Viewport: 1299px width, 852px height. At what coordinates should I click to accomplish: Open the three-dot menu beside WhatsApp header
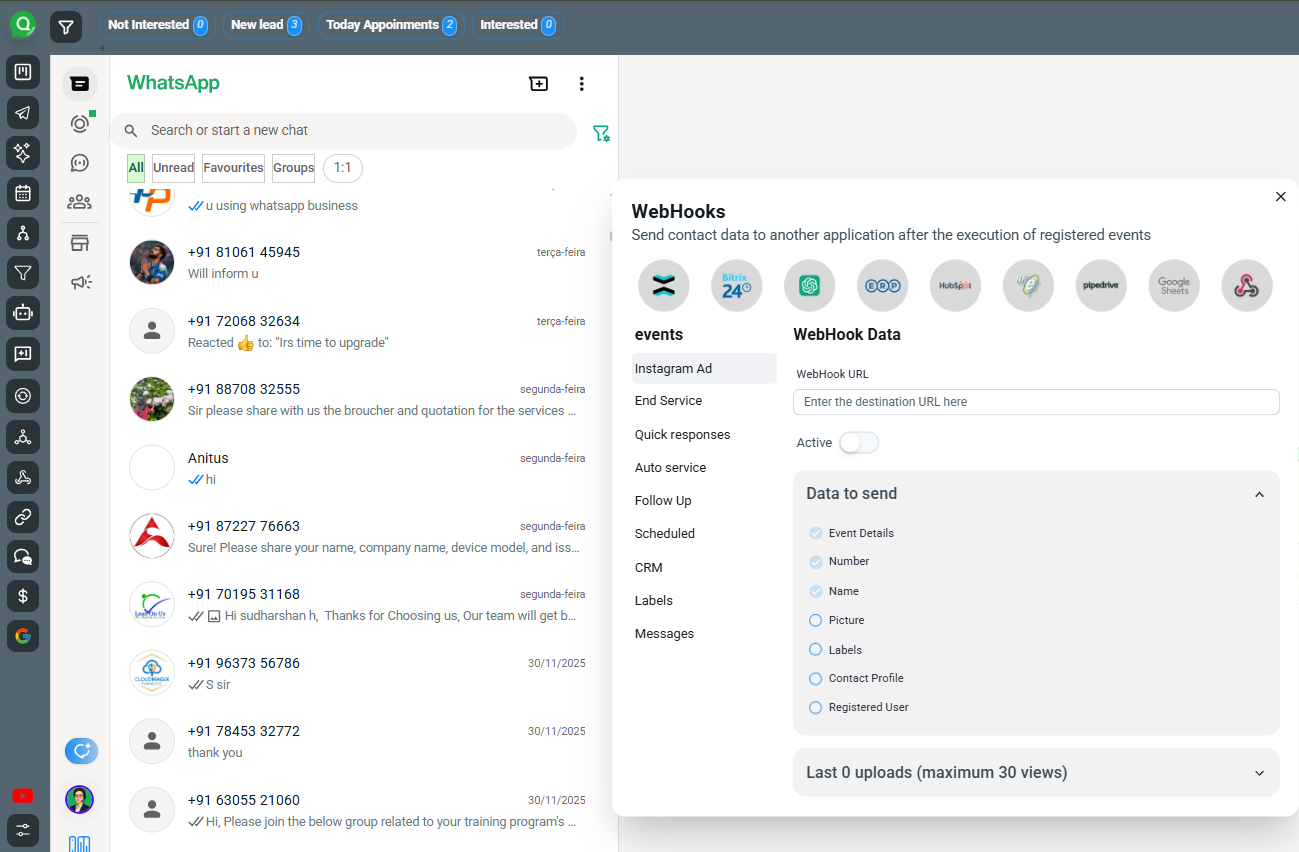(581, 84)
